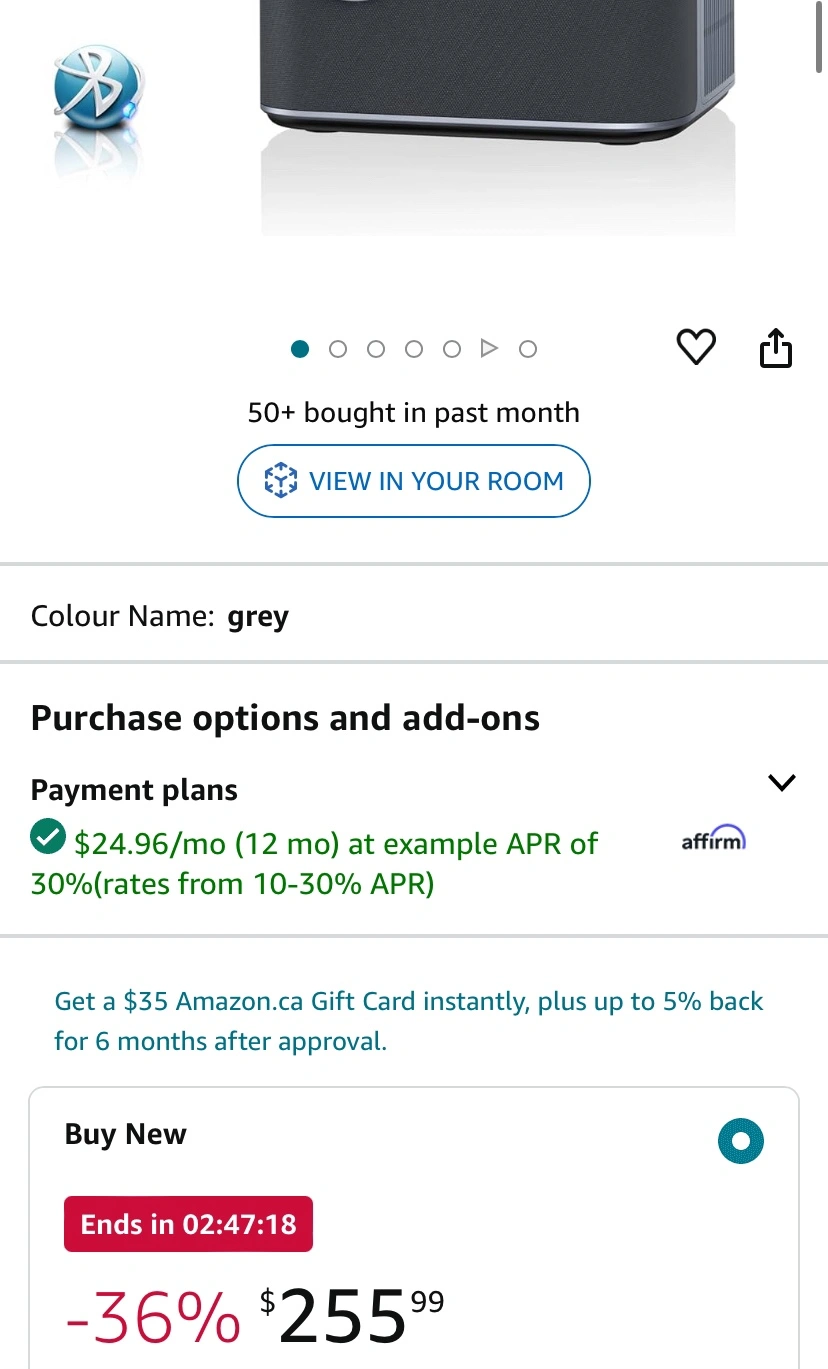Open the $35 Amazon.ca Gift Card offer
828x1369 pixels.
tap(408, 1021)
